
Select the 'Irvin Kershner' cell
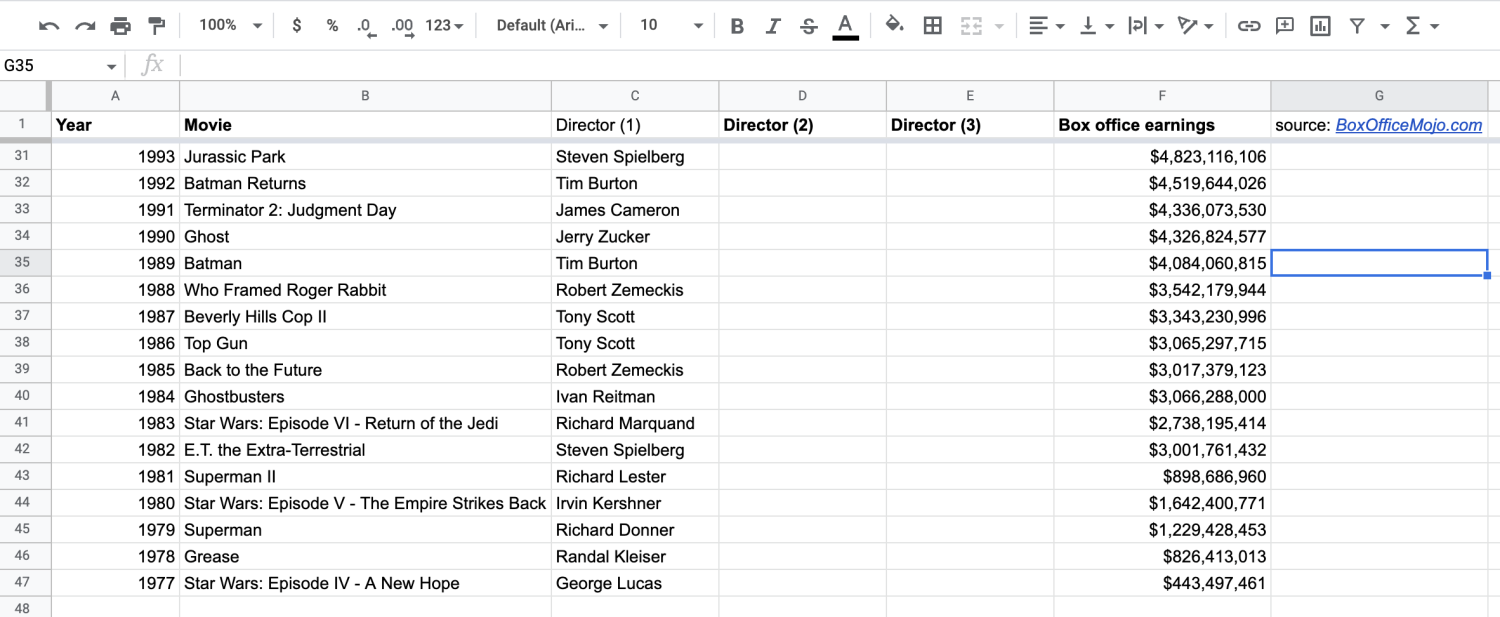635,503
